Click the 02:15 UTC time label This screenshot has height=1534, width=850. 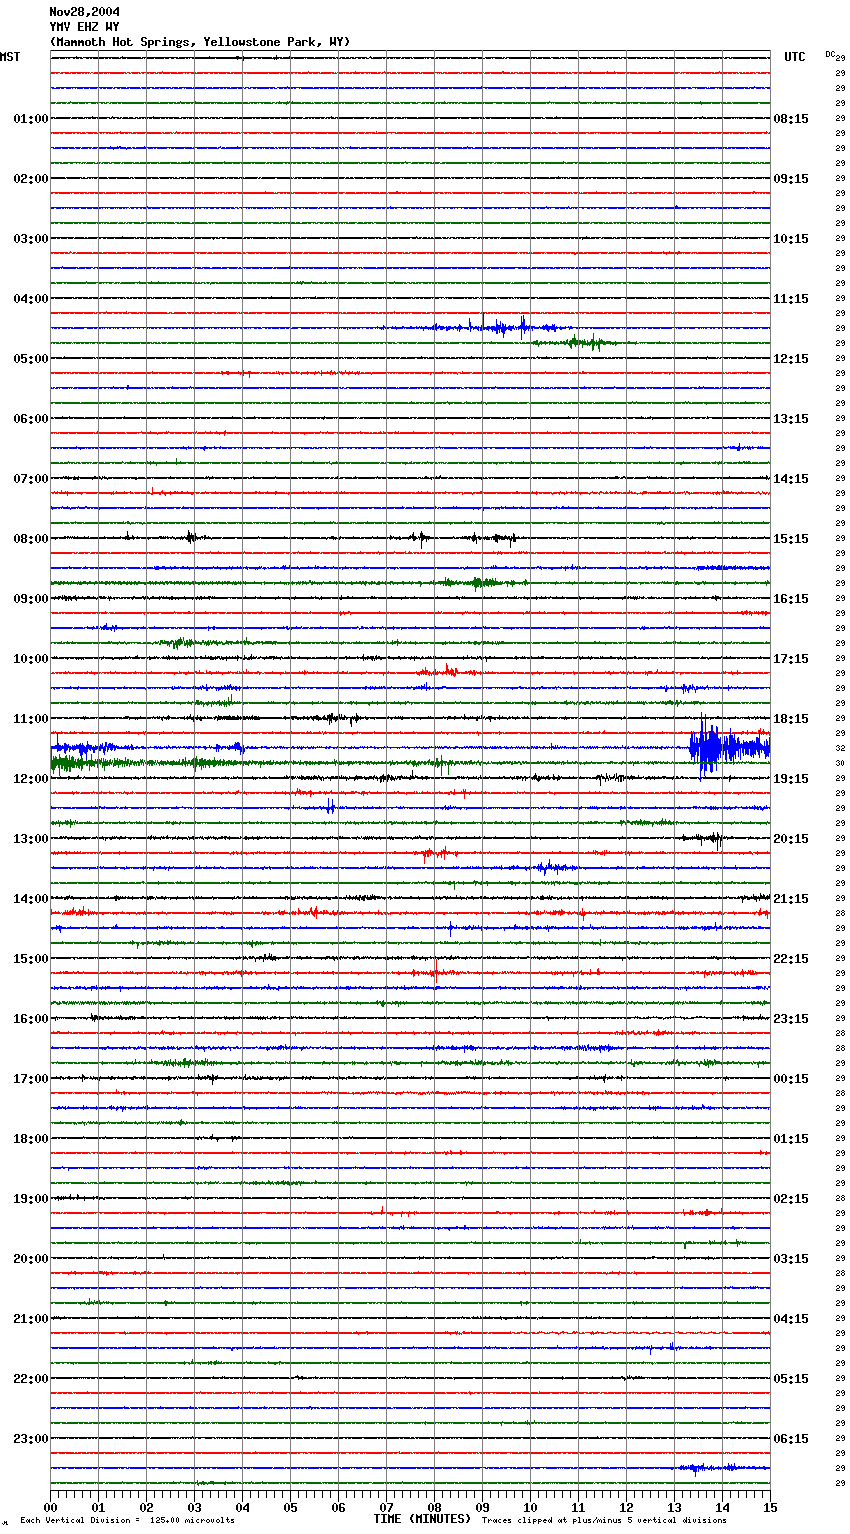pyautogui.click(x=791, y=1199)
